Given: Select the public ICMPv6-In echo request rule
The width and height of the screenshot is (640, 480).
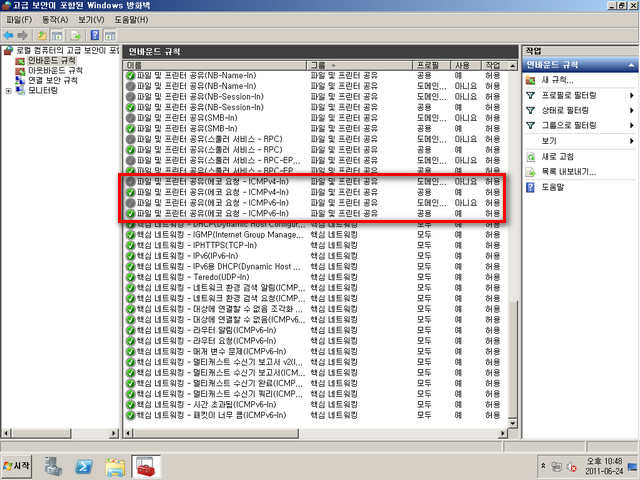Looking at the screenshot, I should (x=315, y=213).
